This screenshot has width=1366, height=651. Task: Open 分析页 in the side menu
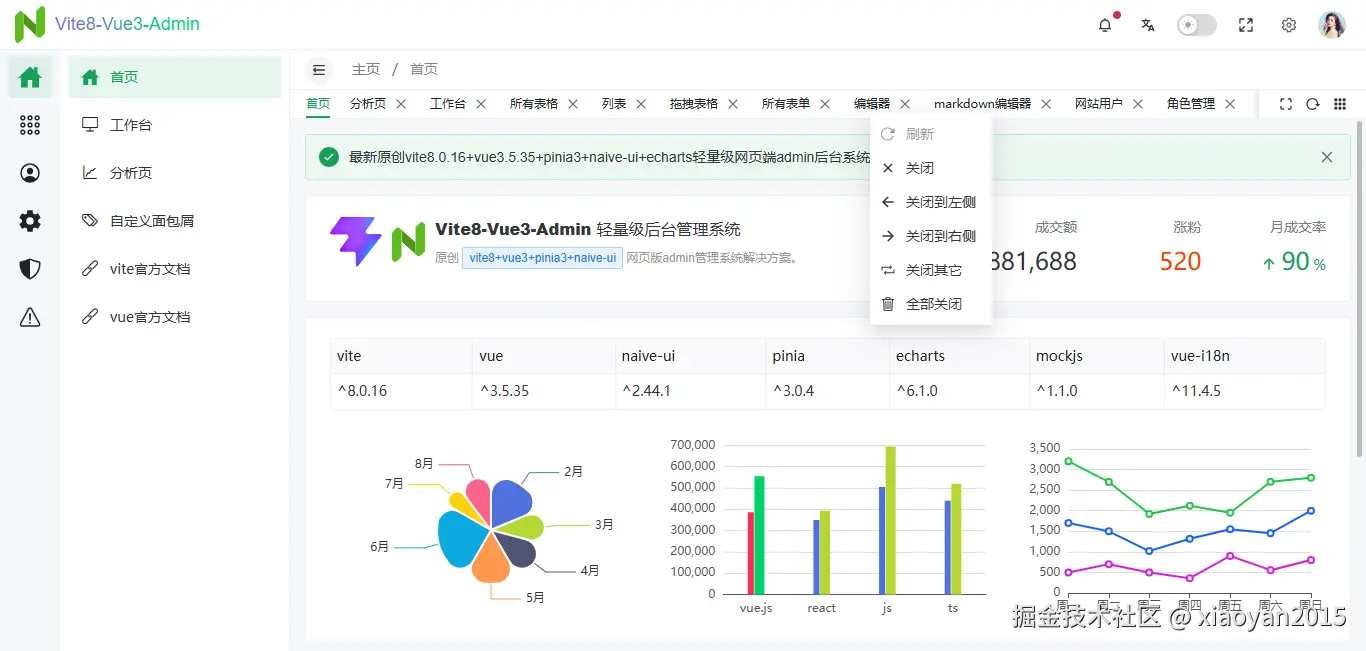[x=174, y=173]
